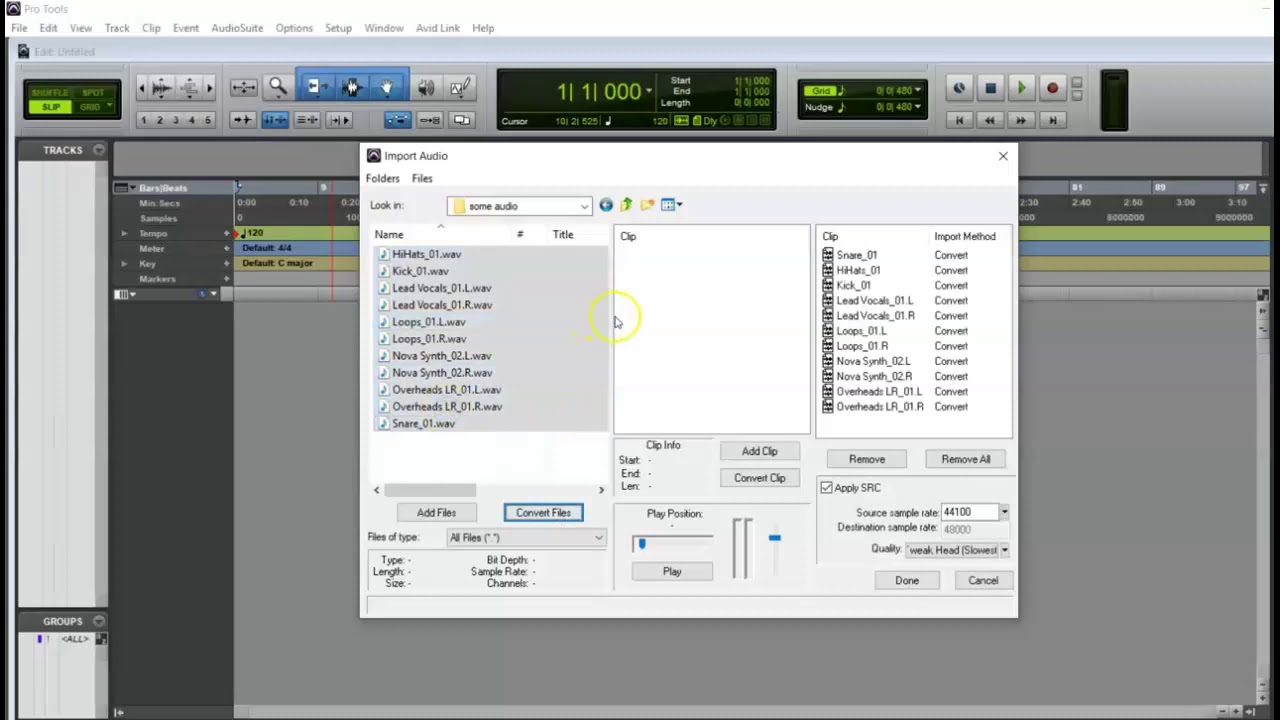Click Cancel in Import Audio
Image resolution: width=1280 pixels, height=720 pixels.
[x=983, y=581]
